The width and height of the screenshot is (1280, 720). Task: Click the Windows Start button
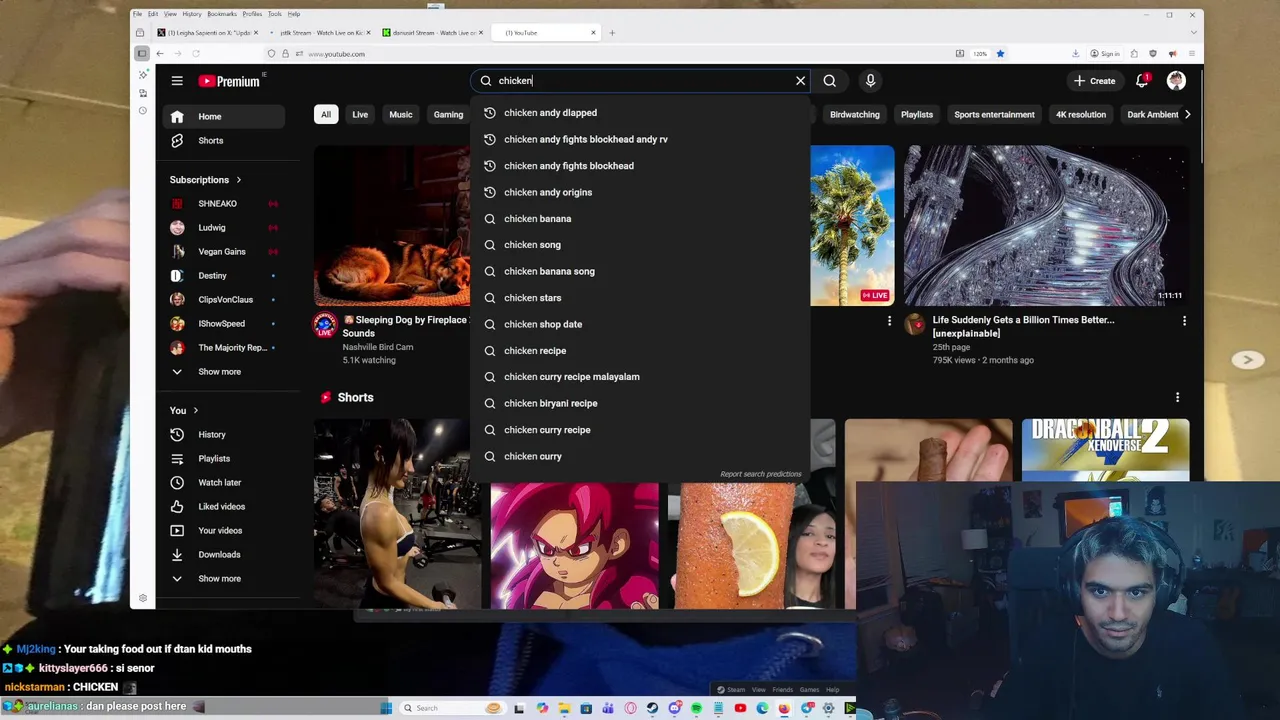coord(386,708)
